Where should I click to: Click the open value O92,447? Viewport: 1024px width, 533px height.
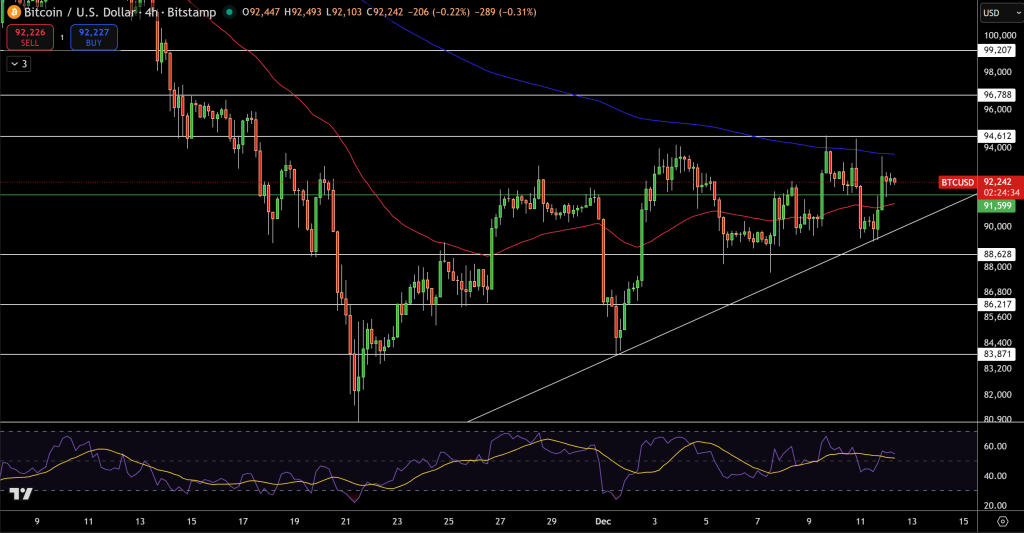(x=261, y=12)
